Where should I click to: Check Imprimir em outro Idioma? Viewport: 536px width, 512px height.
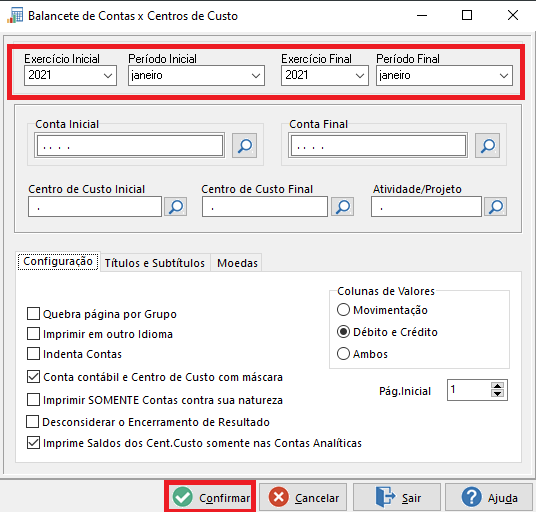[x=33, y=334]
